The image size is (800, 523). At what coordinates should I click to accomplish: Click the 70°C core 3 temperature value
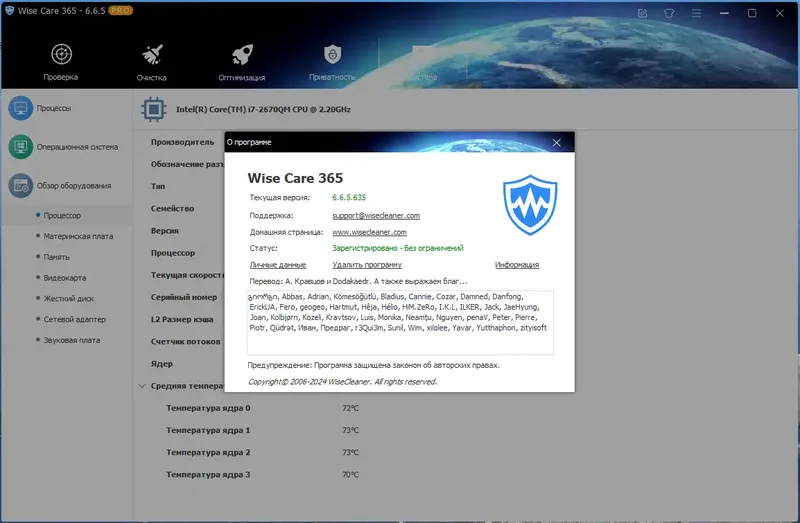click(x=351, y=475)
